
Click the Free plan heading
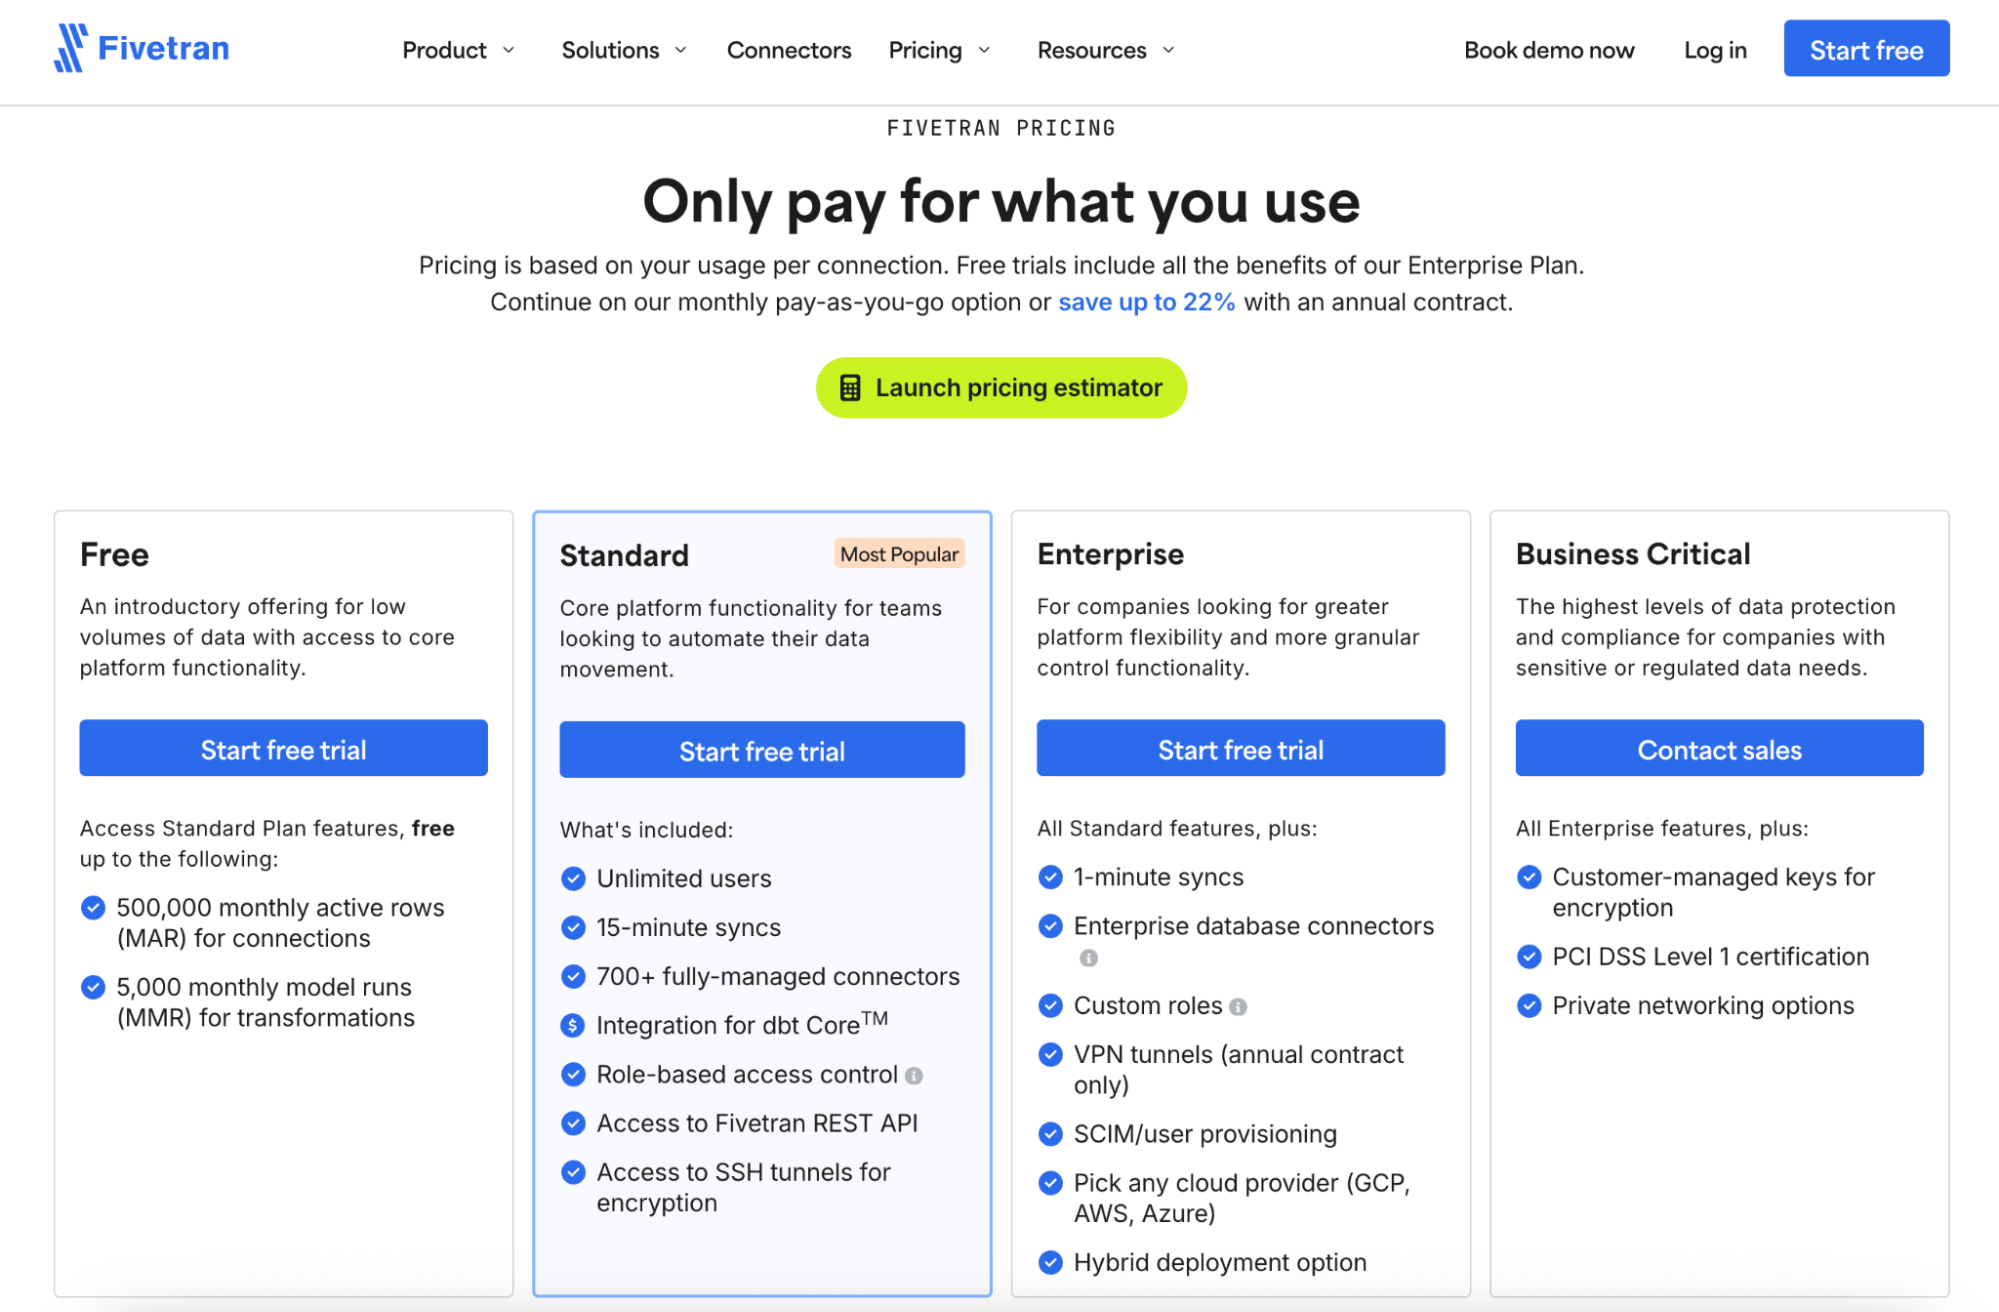click(114, 554)
